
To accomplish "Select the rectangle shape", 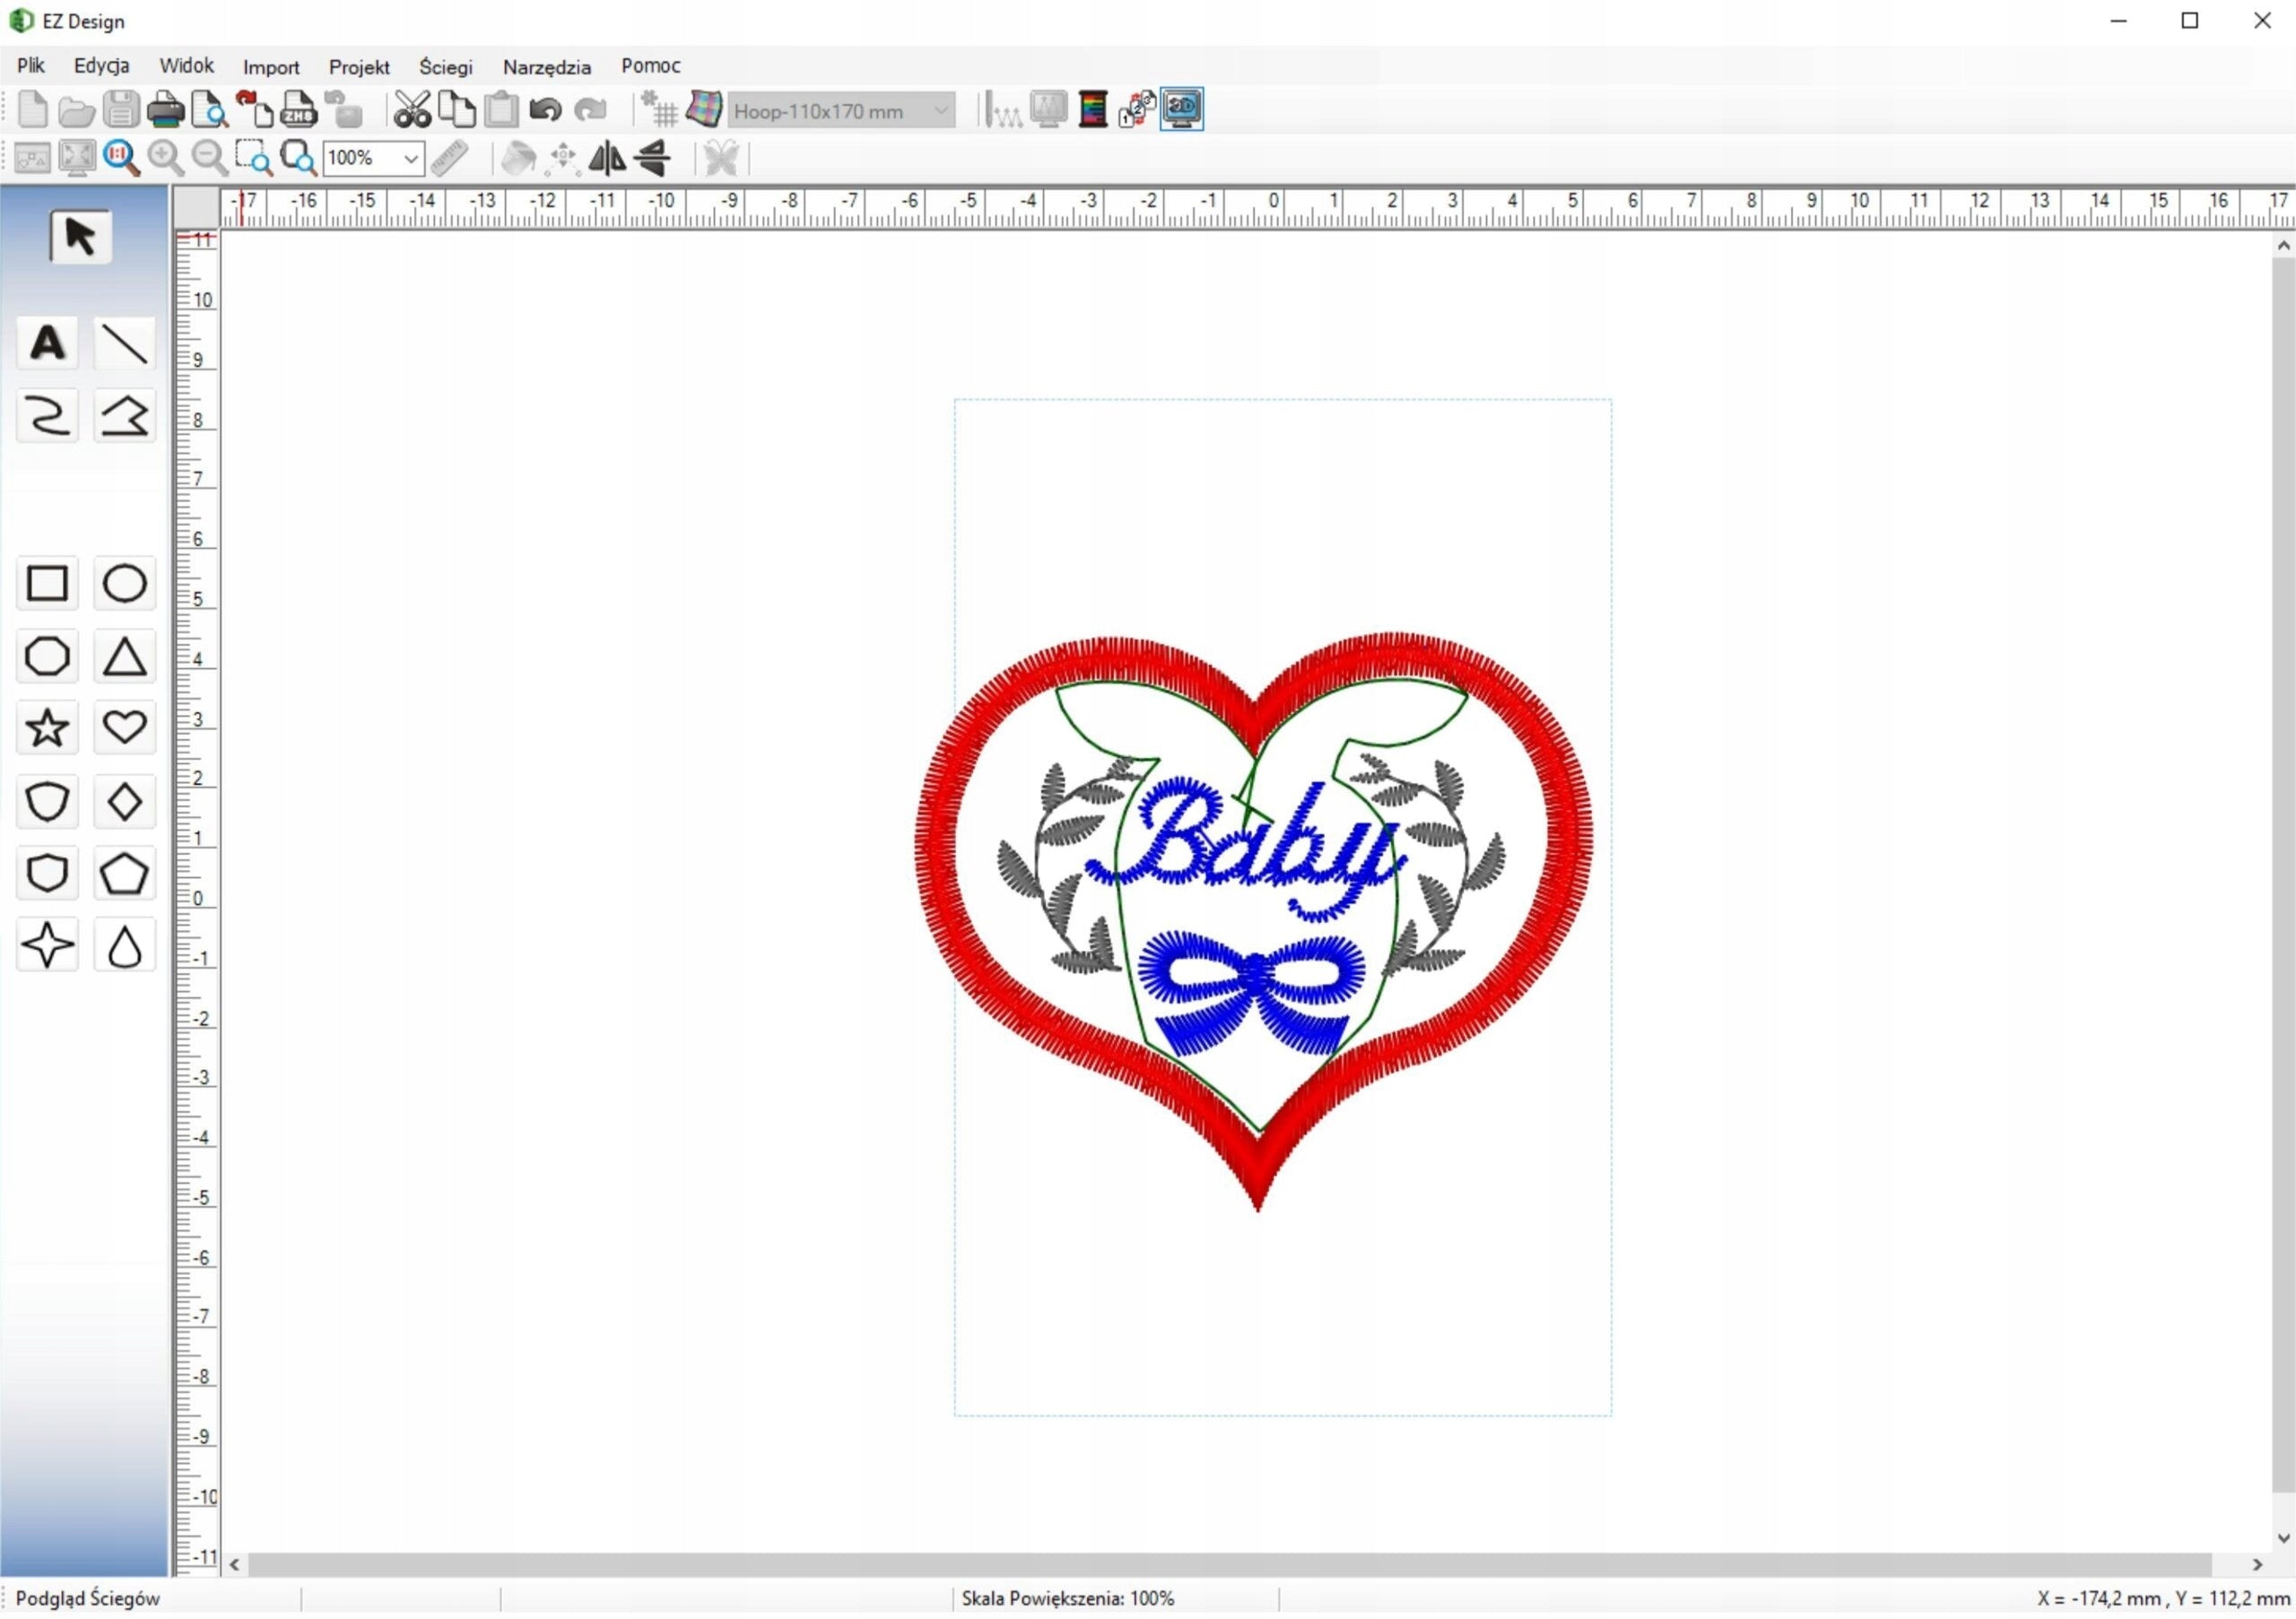I will click(x=47, y=583).
